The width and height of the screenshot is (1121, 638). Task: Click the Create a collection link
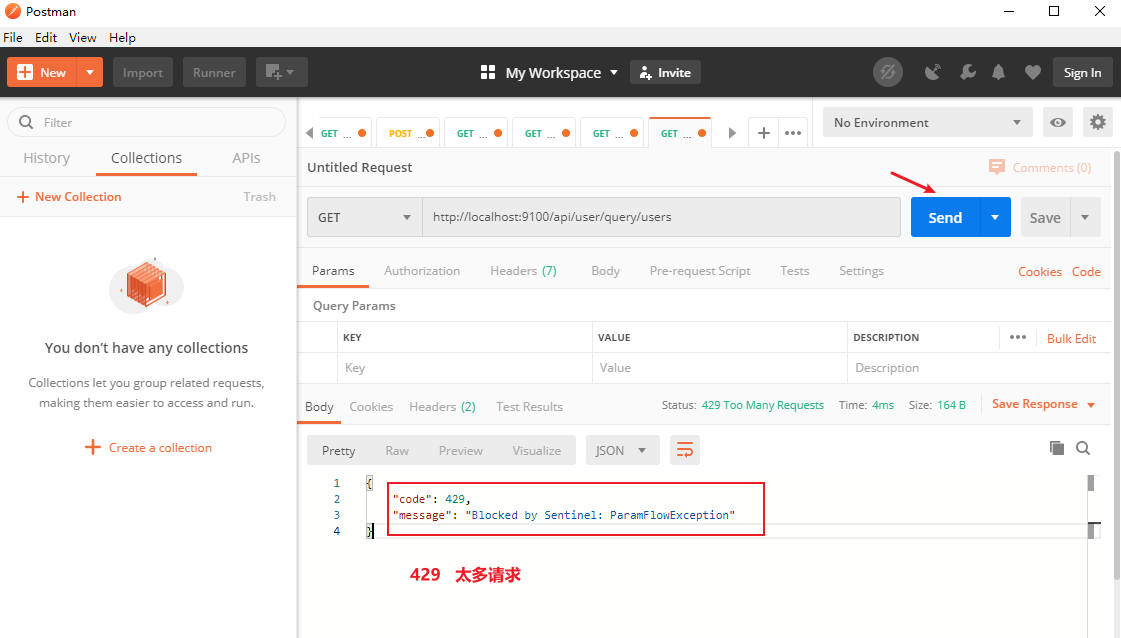(x=148, y=448)
